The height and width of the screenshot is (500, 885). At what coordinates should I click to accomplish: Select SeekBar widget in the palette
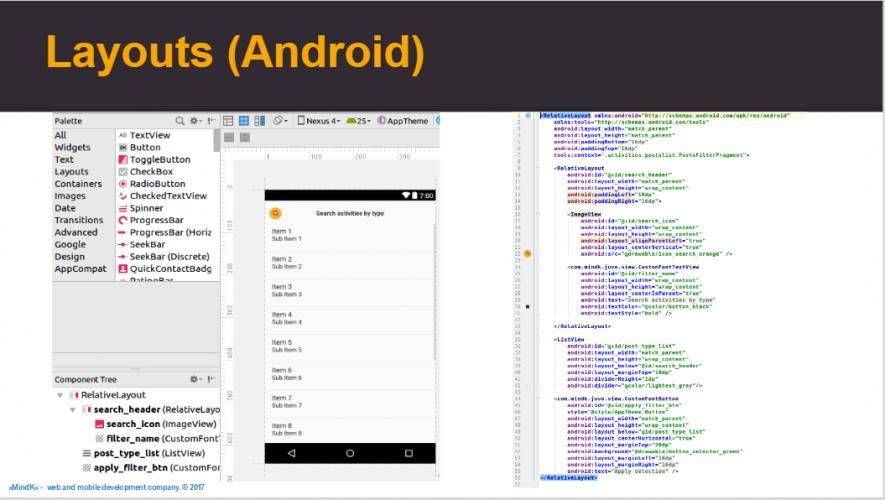pyautogui.click(x=147, y=245)
